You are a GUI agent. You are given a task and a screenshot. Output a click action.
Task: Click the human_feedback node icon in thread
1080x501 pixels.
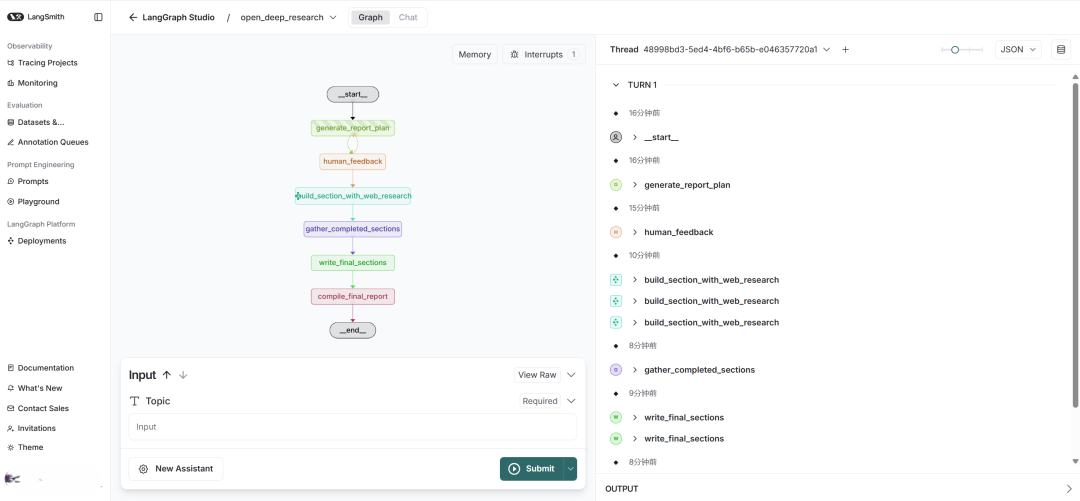[616, 232]
